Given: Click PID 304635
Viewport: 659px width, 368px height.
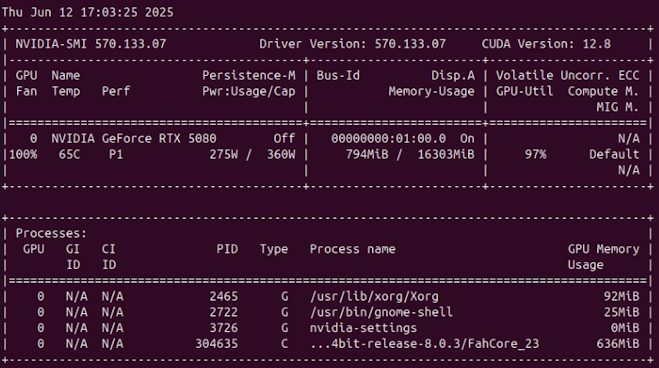Looking at the screenshot, I should [x=216, y=344].
